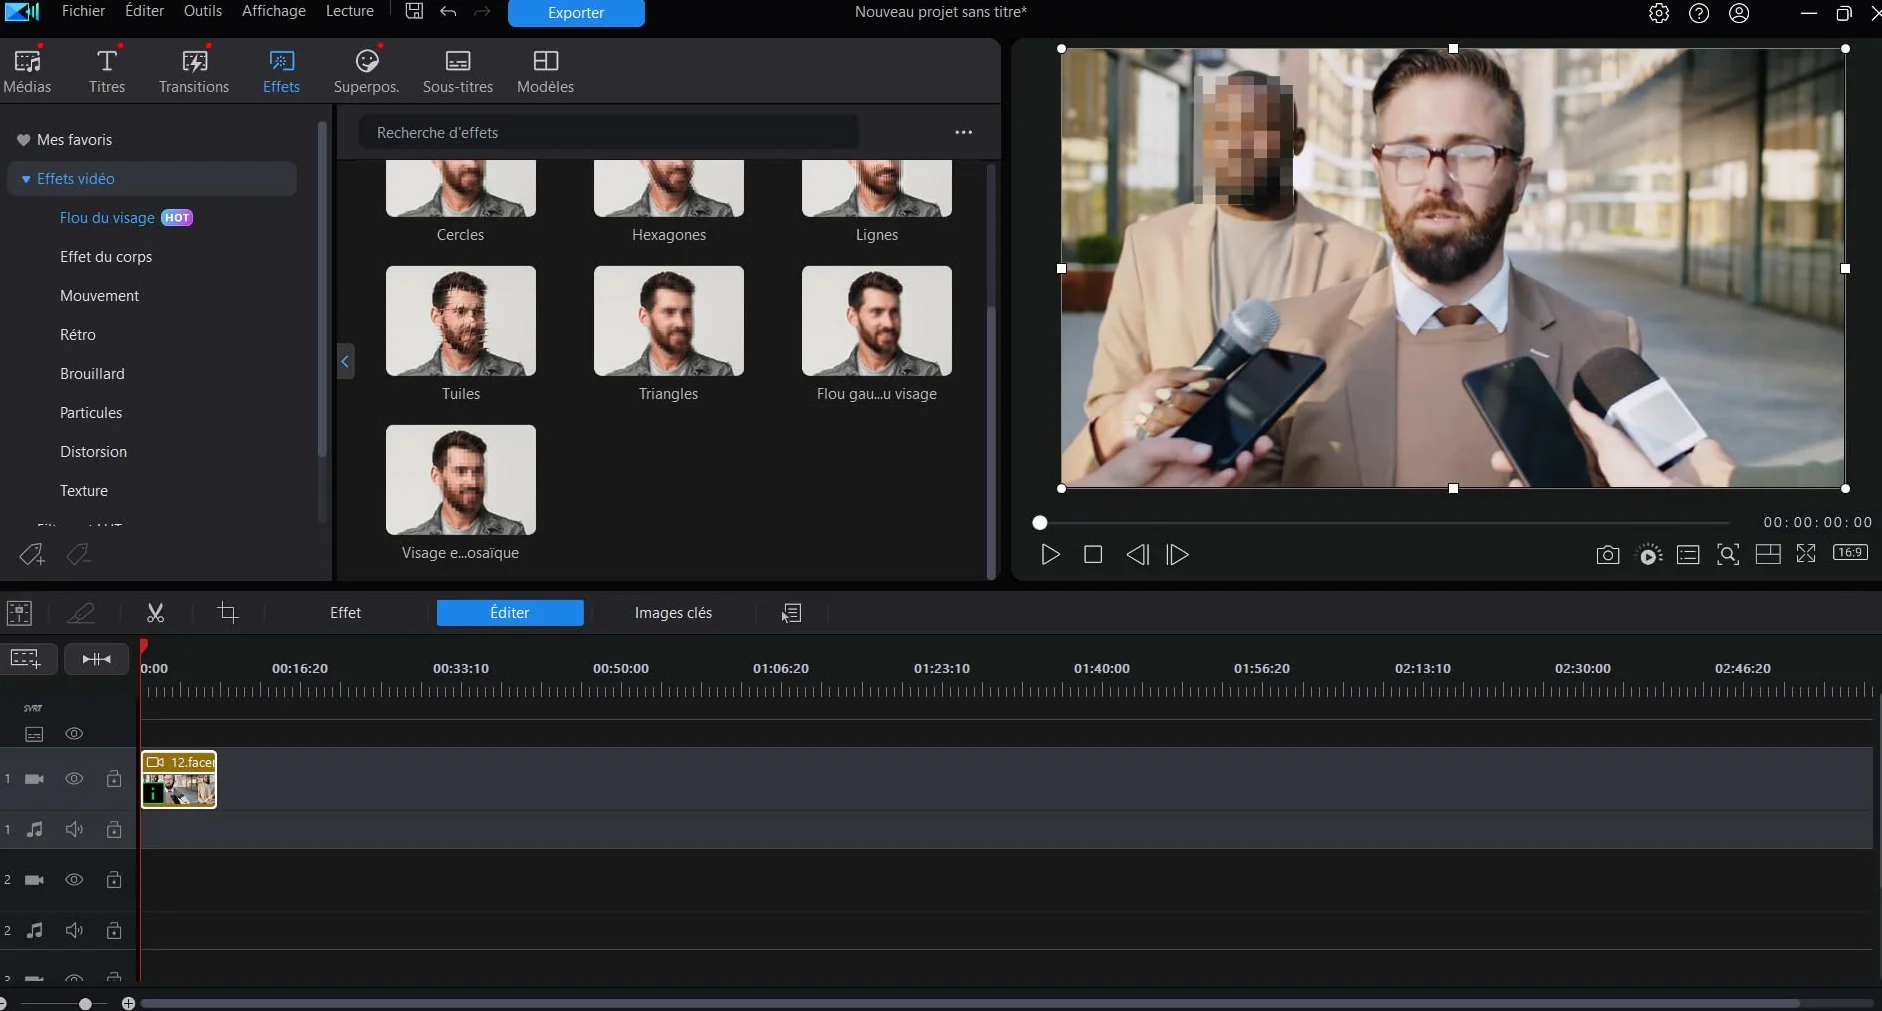Toggle visibility of video track 1
Viewport: 1882px width, 1011px height.
tap(74, 779)
